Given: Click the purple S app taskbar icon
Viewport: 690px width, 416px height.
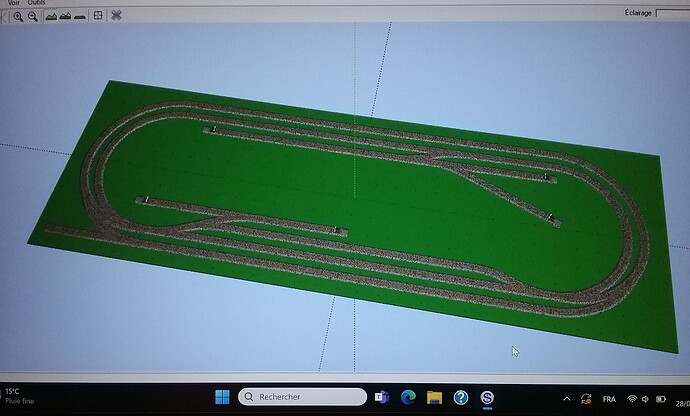Looking at the screenshot, I should [487, 398].
